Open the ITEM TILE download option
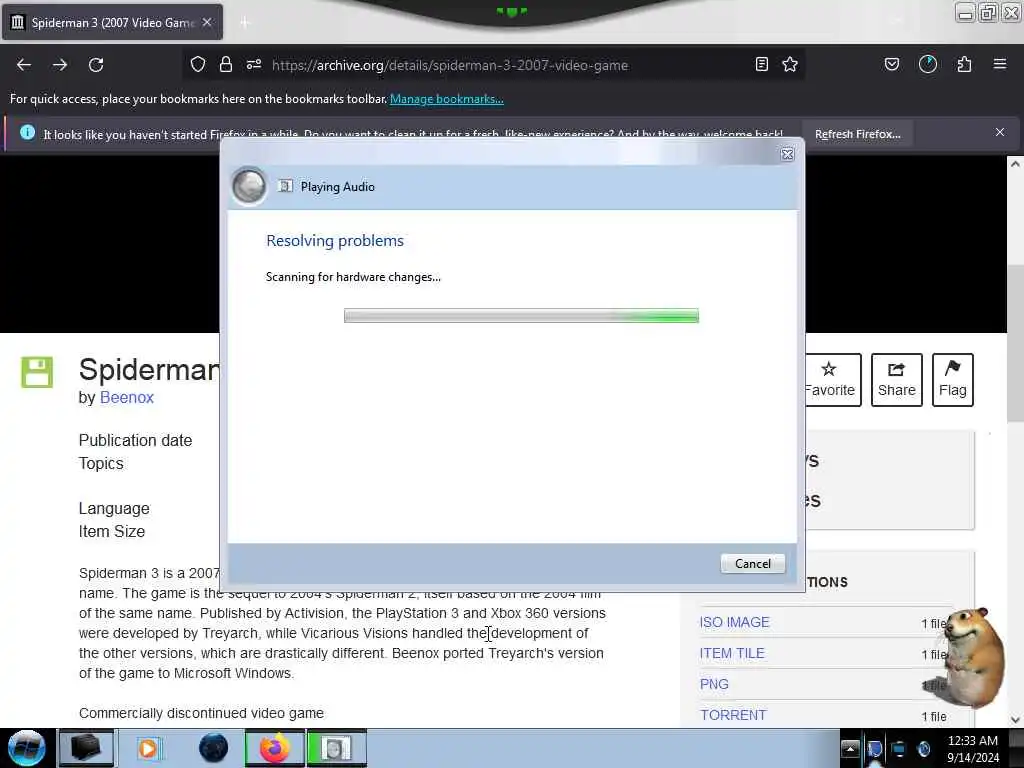 [x=732, y=653]
